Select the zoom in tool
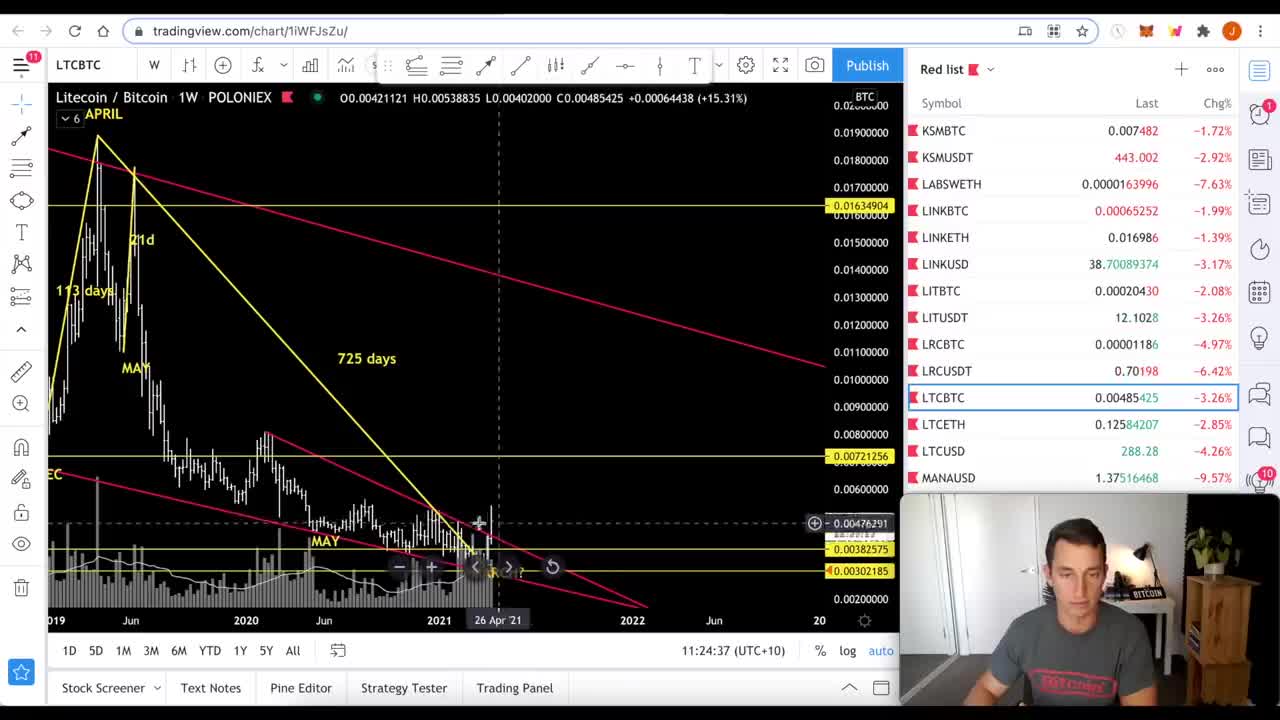Screen dimensions: 1280x720 click(x=21, y=404)
